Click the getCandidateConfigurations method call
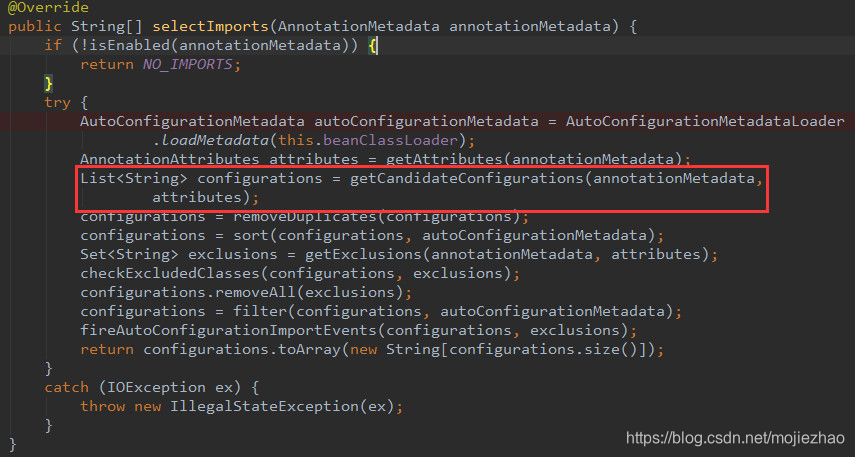This screenshot has height=457, width=855. pos(467,178)
